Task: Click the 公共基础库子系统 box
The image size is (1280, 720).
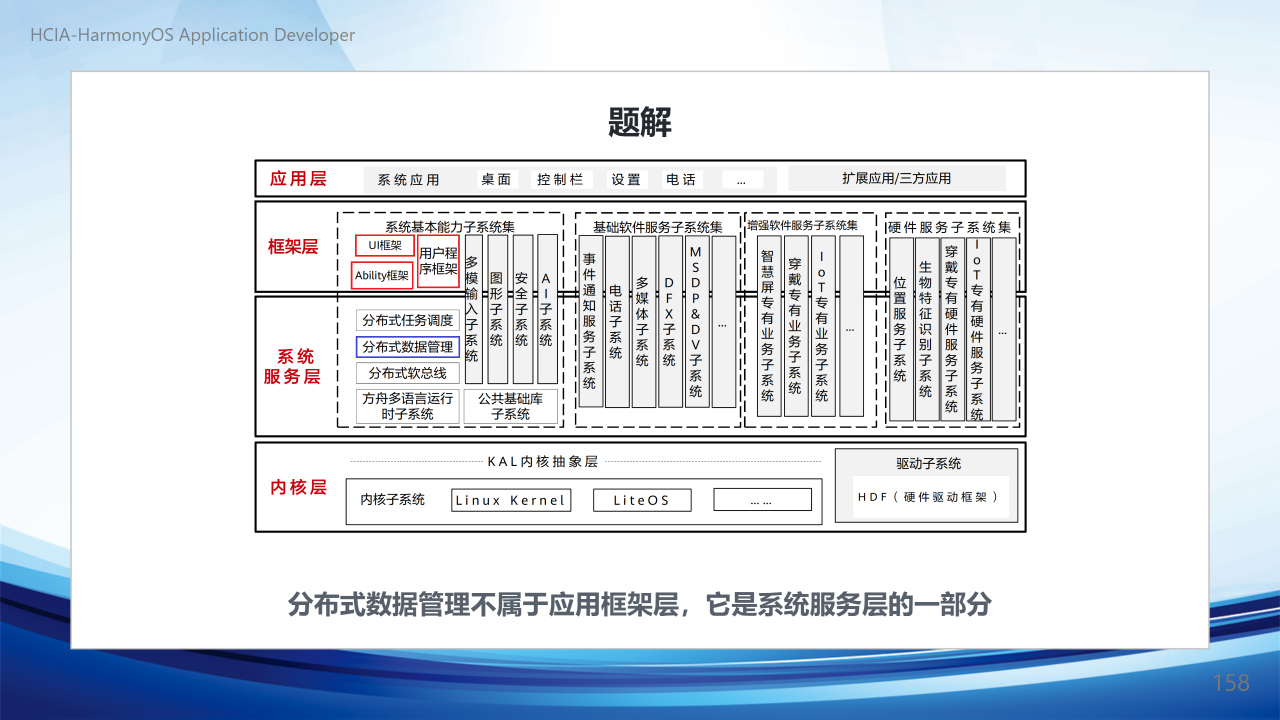Action: pyautogui.click(x=511, y=406)
